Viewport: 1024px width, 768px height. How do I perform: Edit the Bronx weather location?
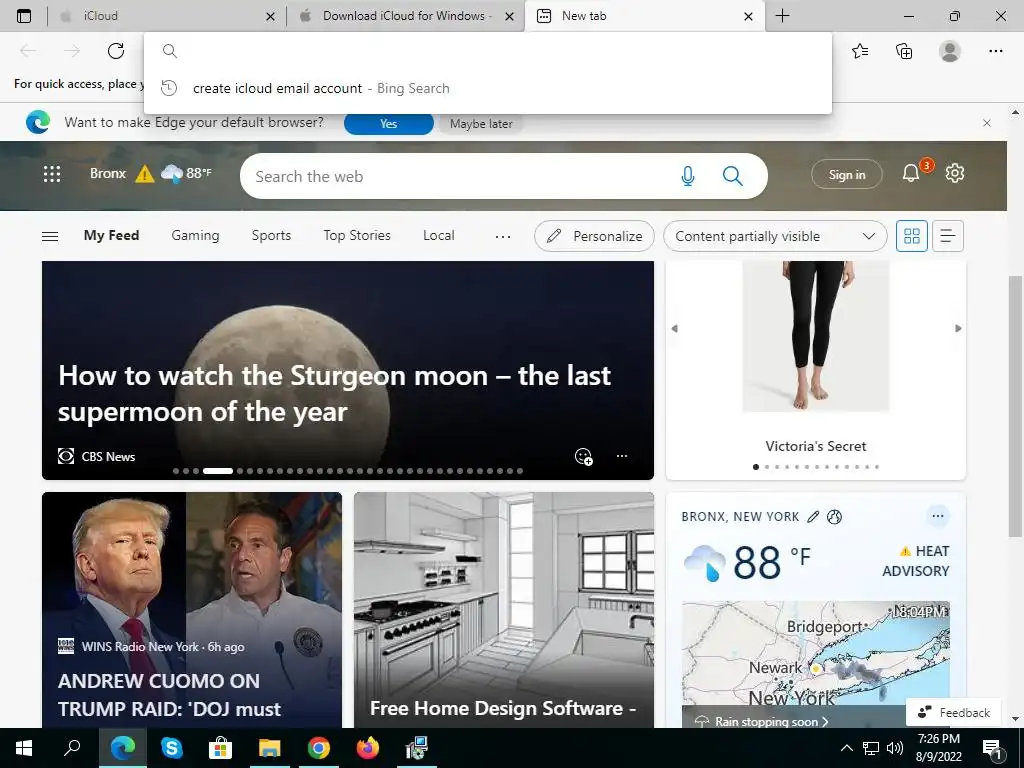click(813, 517)
